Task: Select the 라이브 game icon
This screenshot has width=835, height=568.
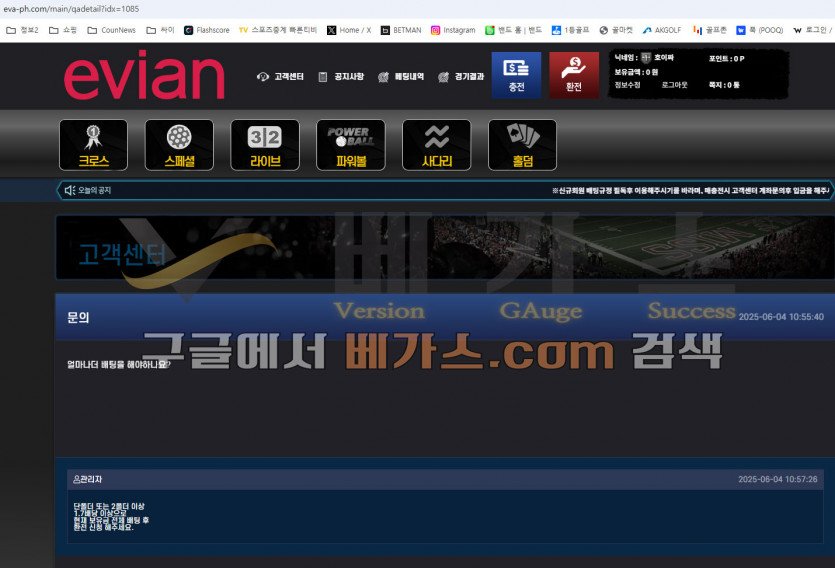Action: pyautogui.click(x=265, y=145)
